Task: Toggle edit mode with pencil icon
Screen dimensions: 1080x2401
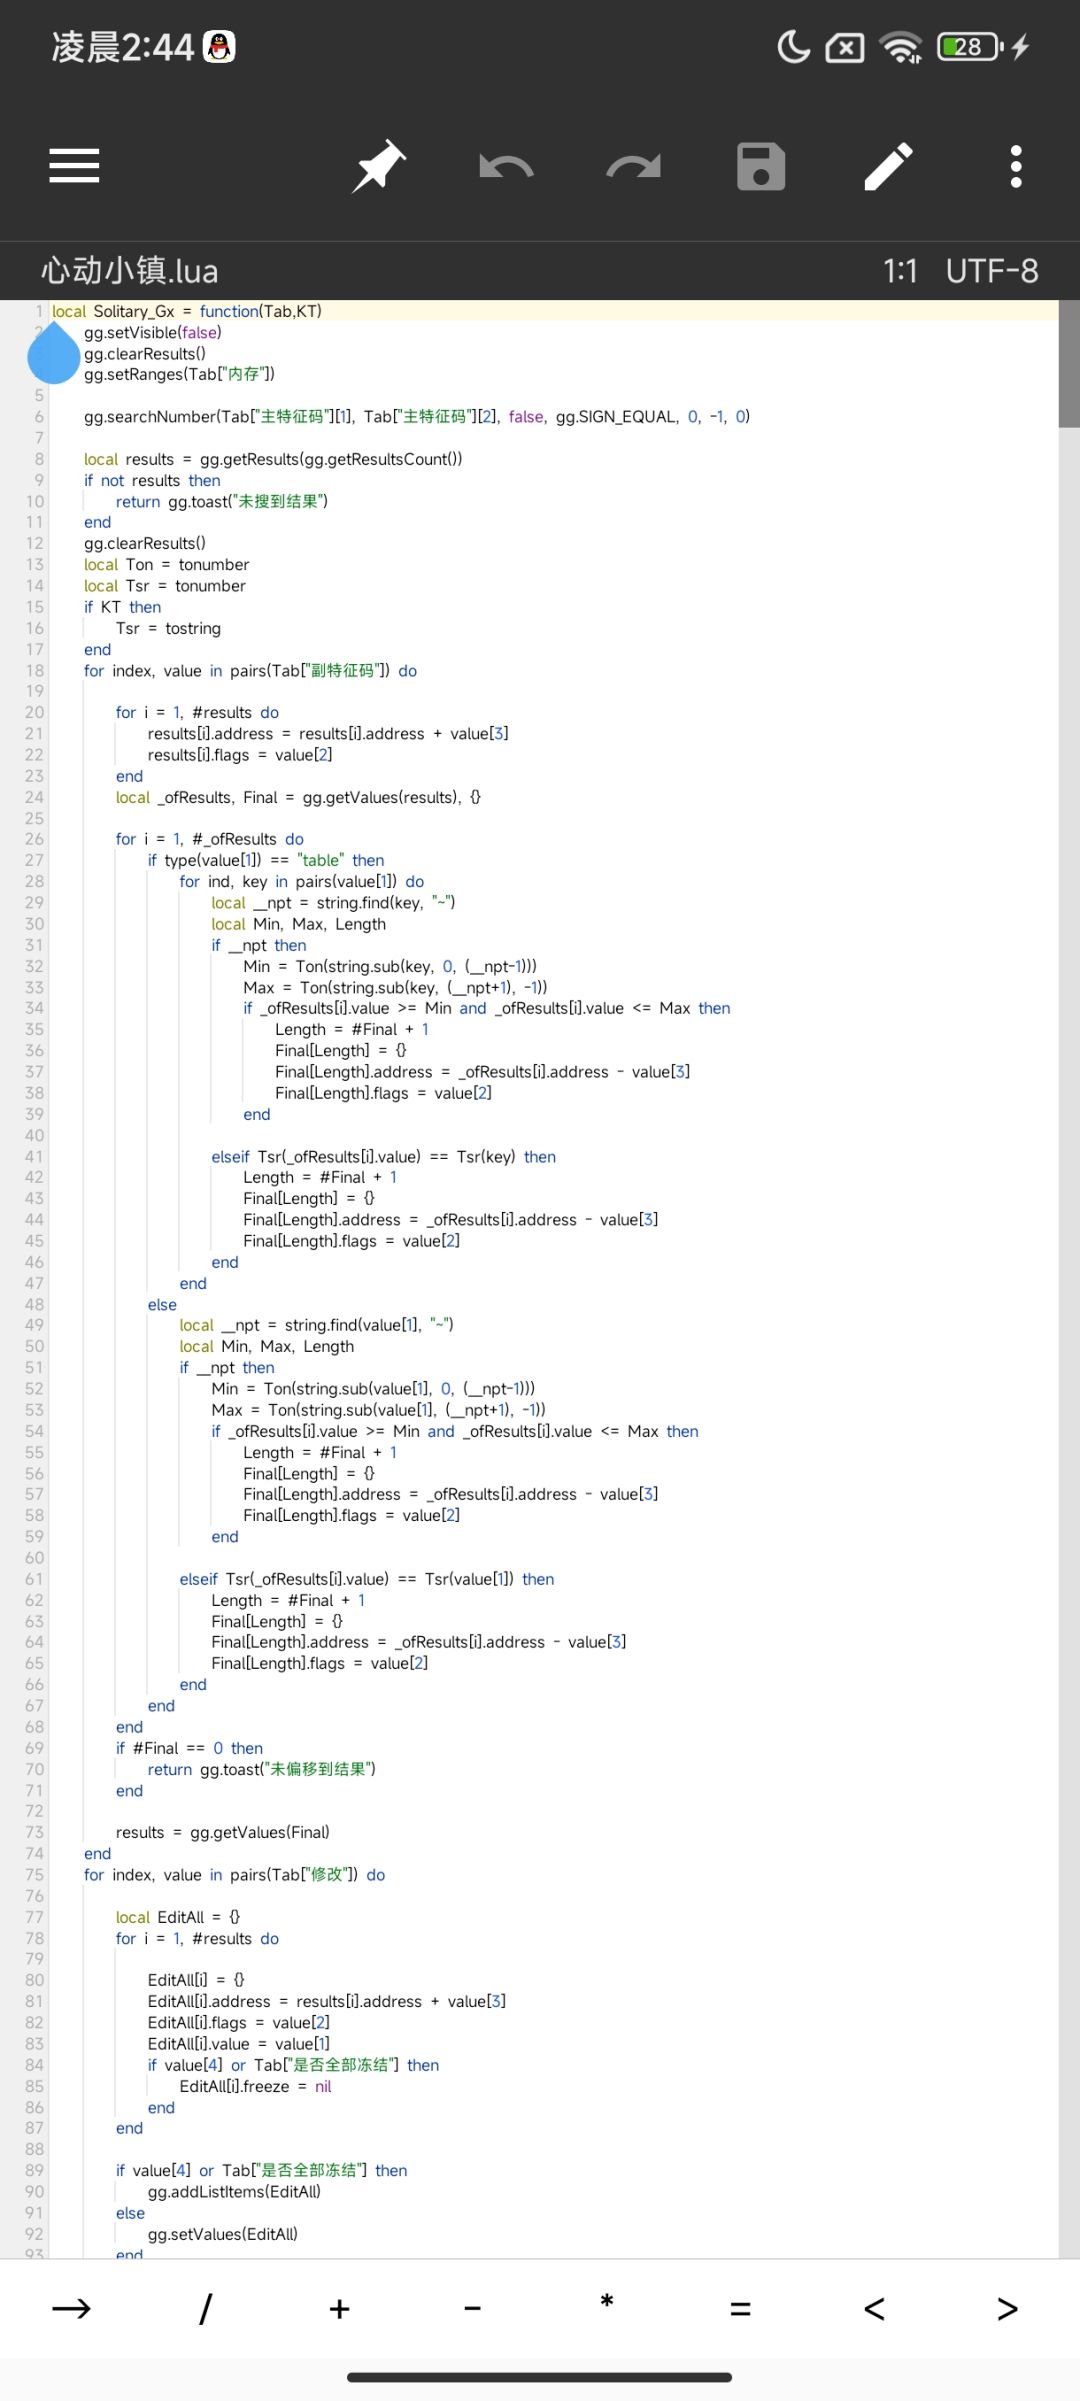Action: click(888, 166)
